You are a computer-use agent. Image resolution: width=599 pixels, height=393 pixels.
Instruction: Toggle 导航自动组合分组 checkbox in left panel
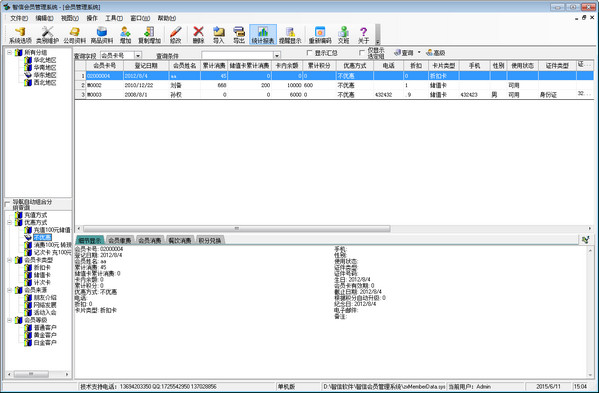coord(7,205)
